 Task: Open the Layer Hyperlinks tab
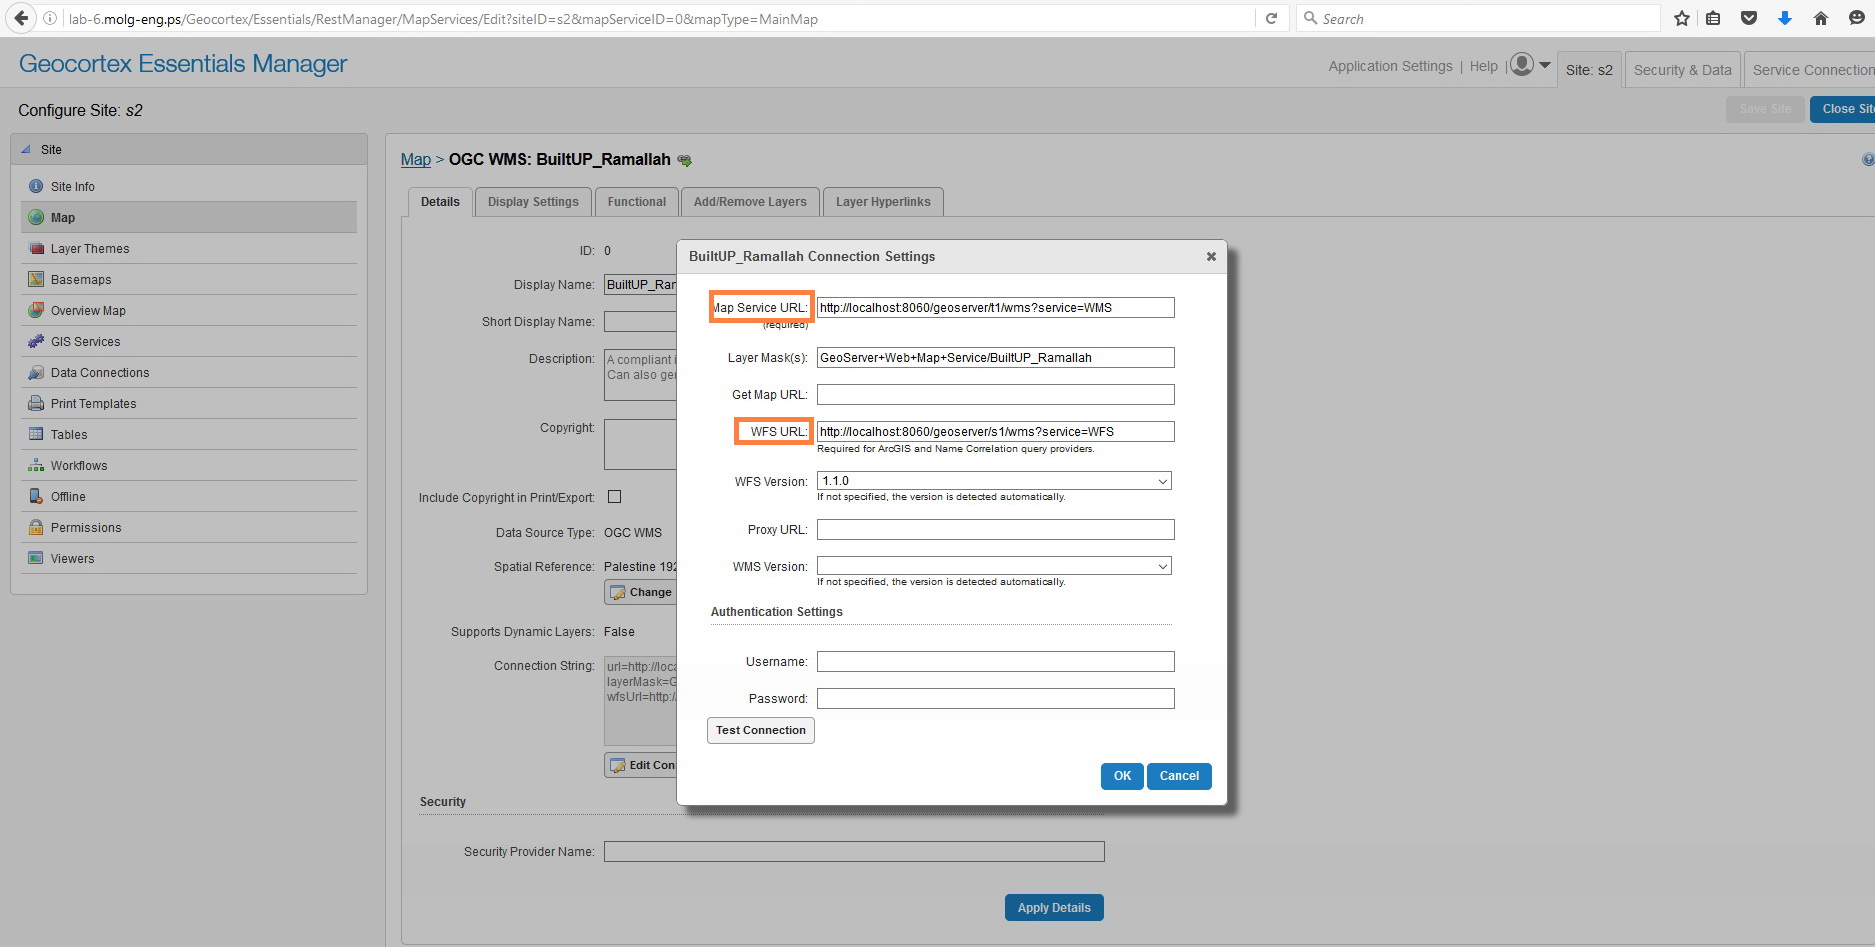pyautogui.click(x=883, y=202)
